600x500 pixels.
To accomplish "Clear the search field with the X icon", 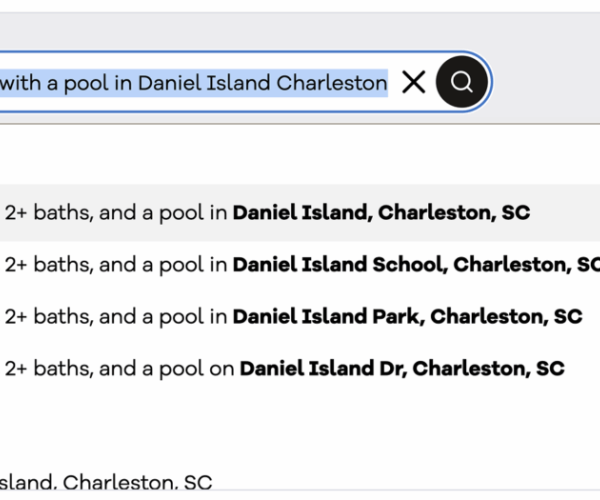I will [413, 83].
